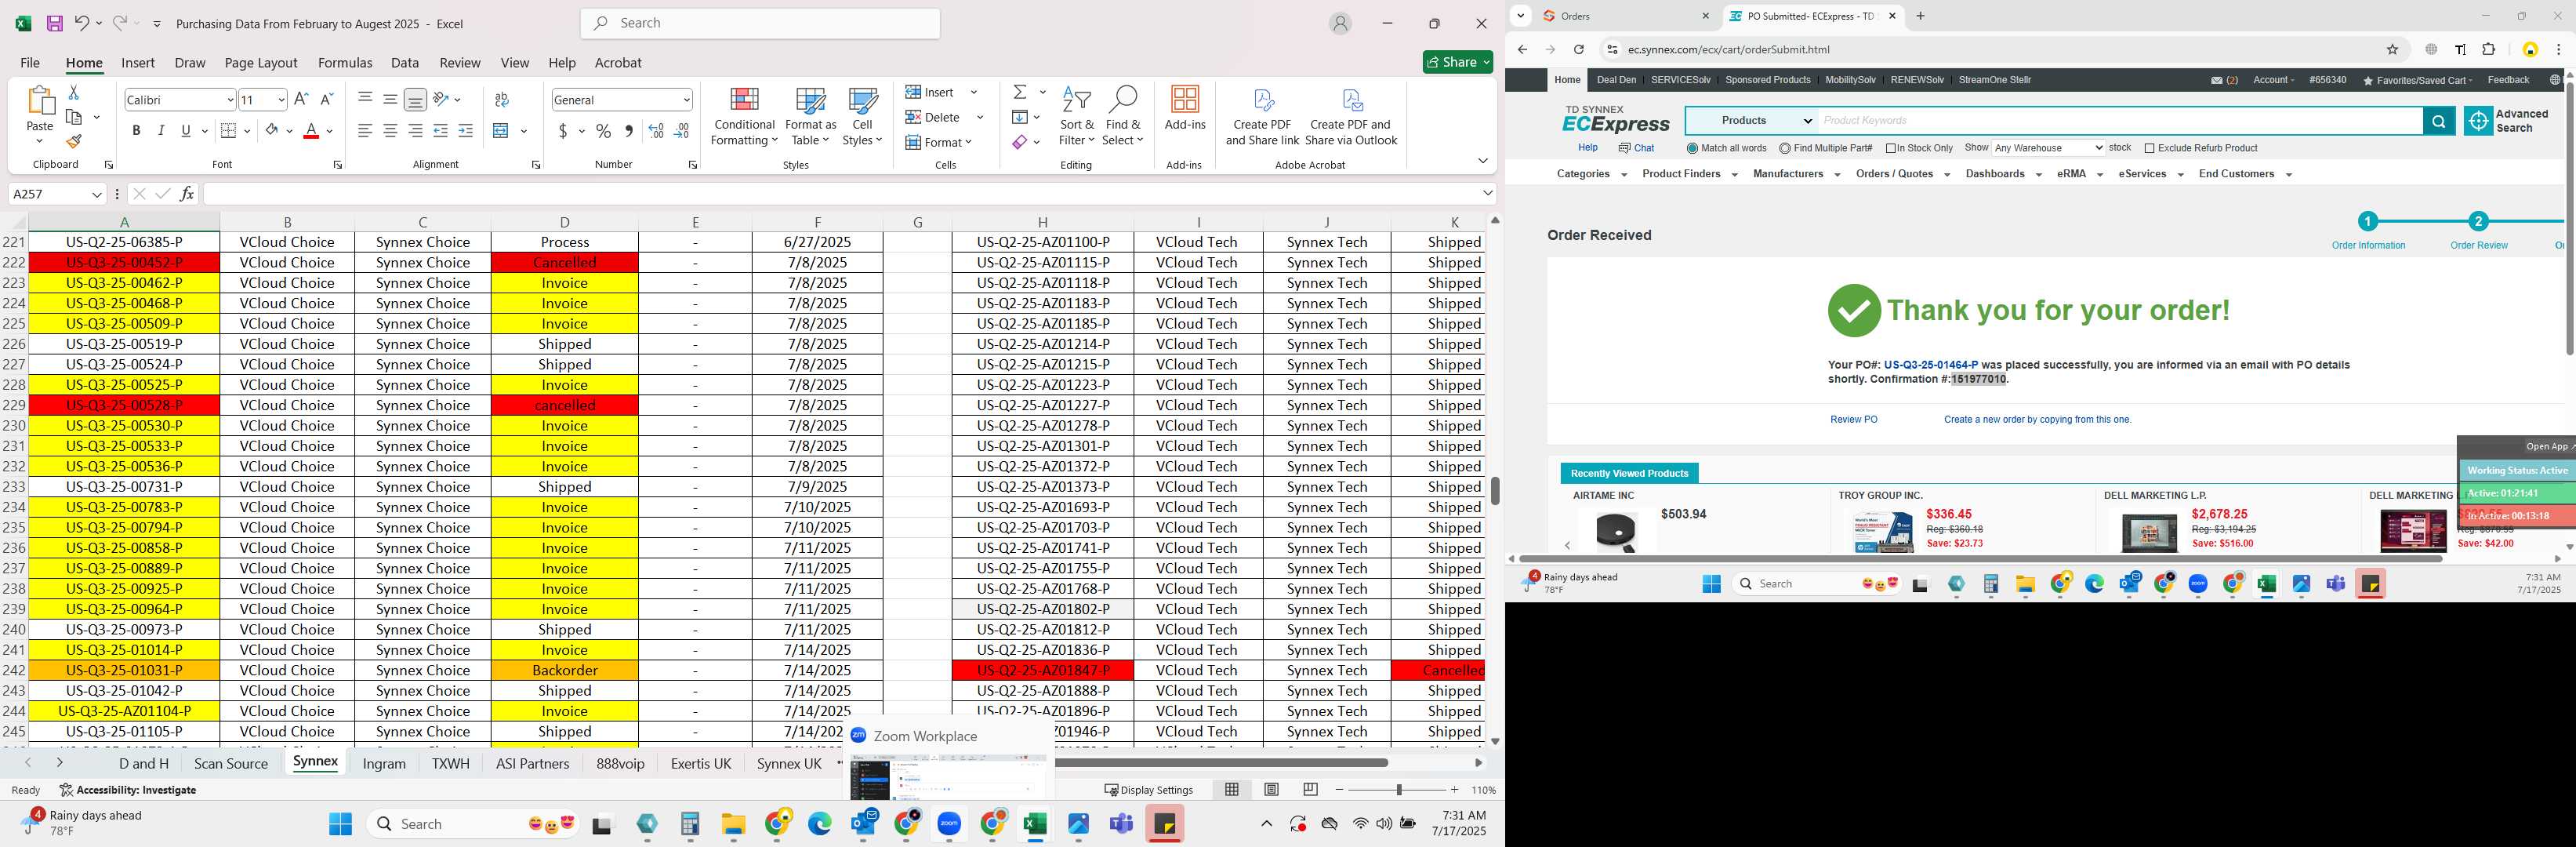
Task: Click the Review PO link
Action: [1853, 420]
